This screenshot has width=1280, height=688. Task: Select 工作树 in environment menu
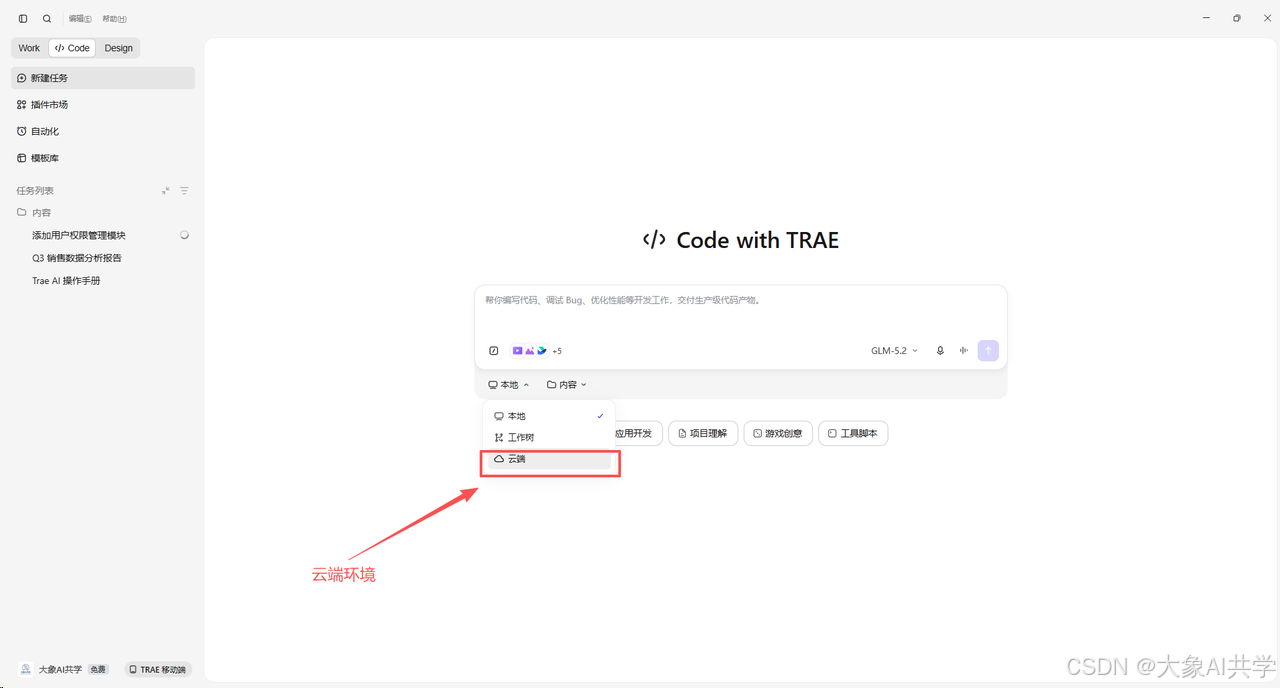(548, 438)
